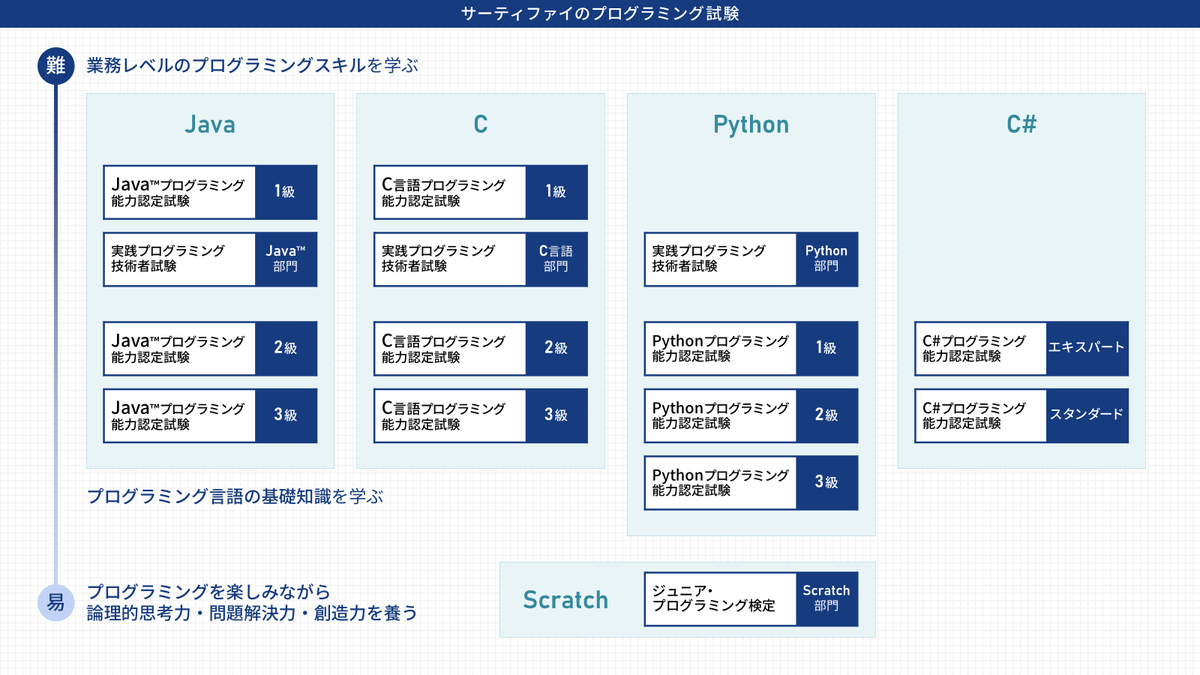Open the C言語プログラミング能力認定試験 1級 card

[x=481, y=192]
